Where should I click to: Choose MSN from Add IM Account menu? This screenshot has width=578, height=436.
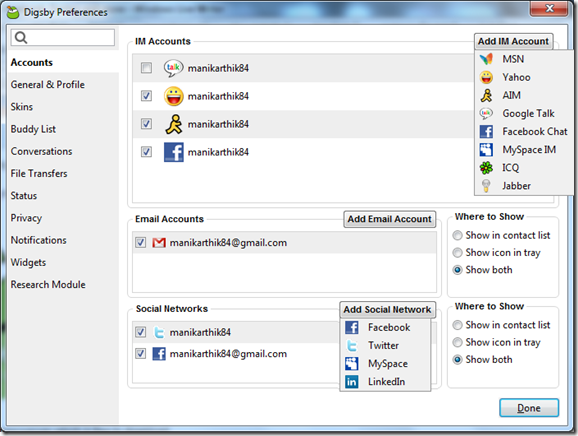(x=523, y=59)
